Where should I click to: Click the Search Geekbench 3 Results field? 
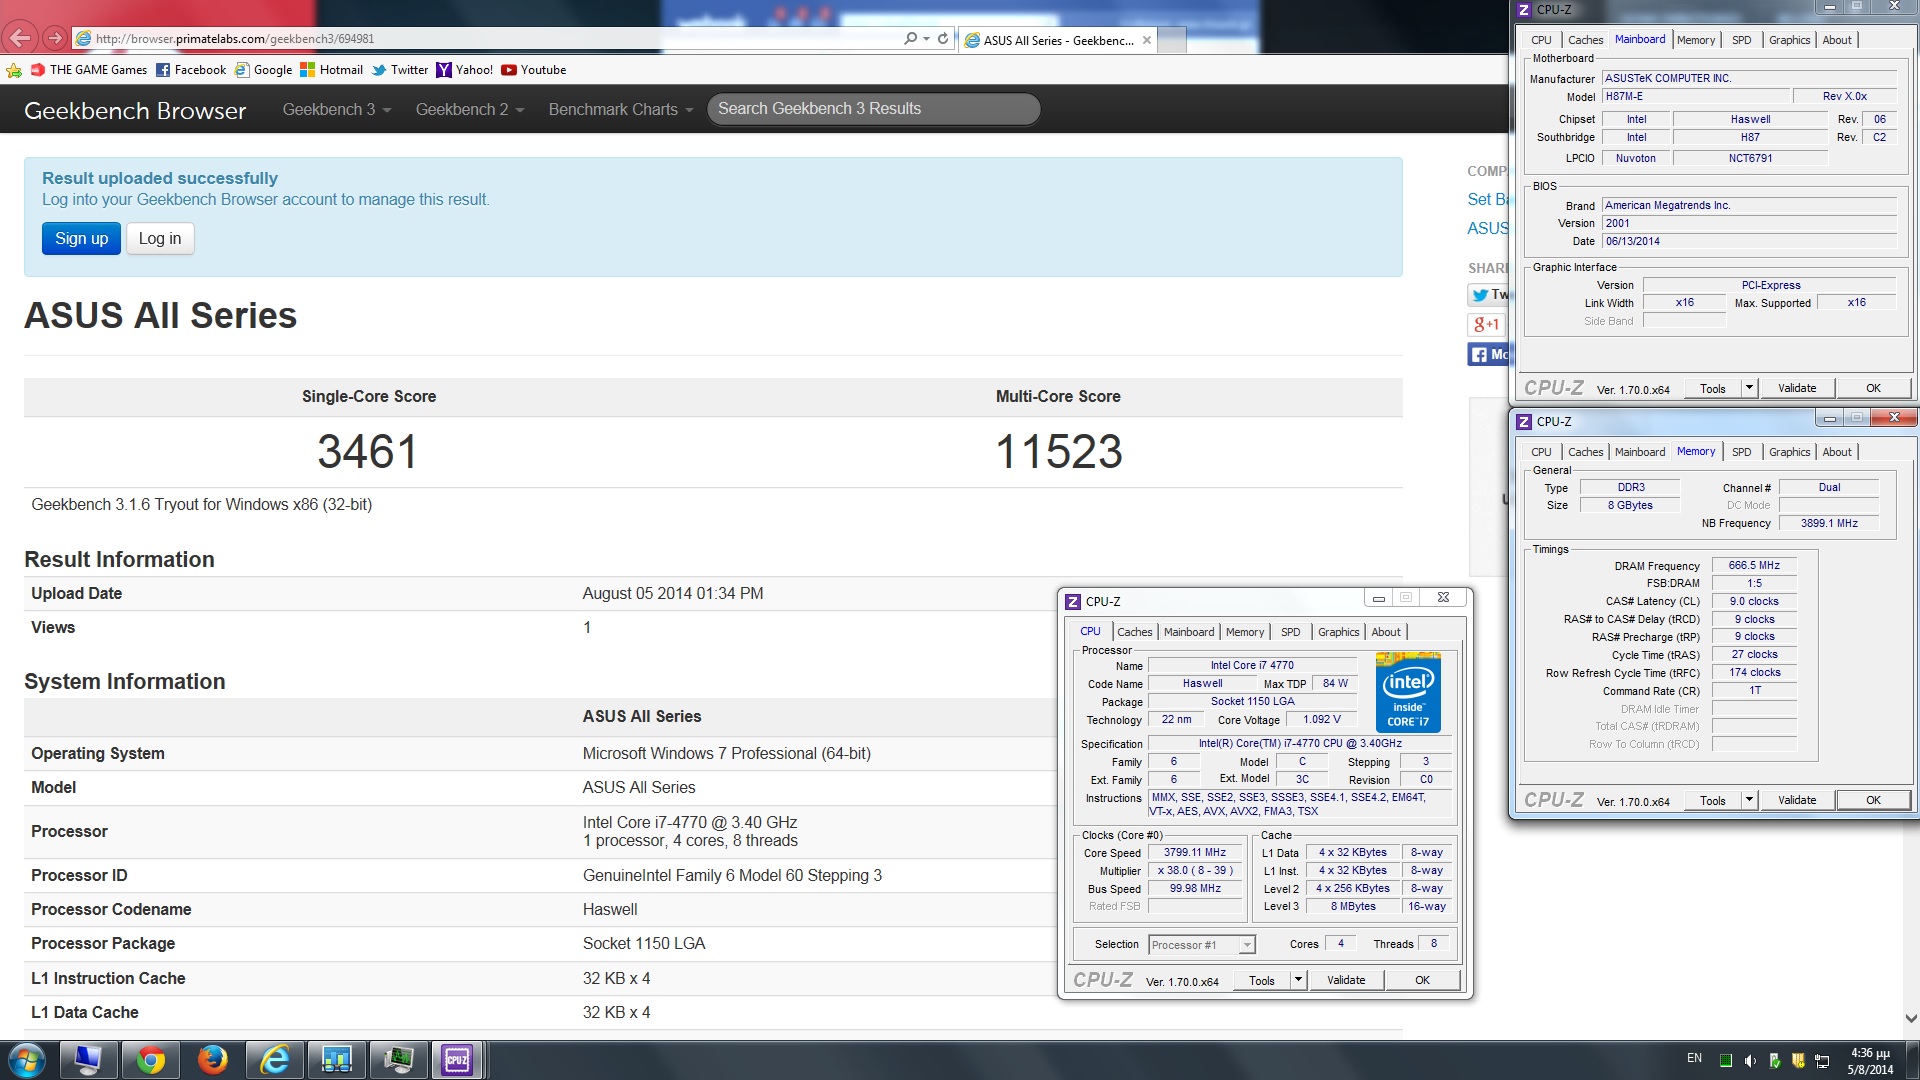(874, 109)
